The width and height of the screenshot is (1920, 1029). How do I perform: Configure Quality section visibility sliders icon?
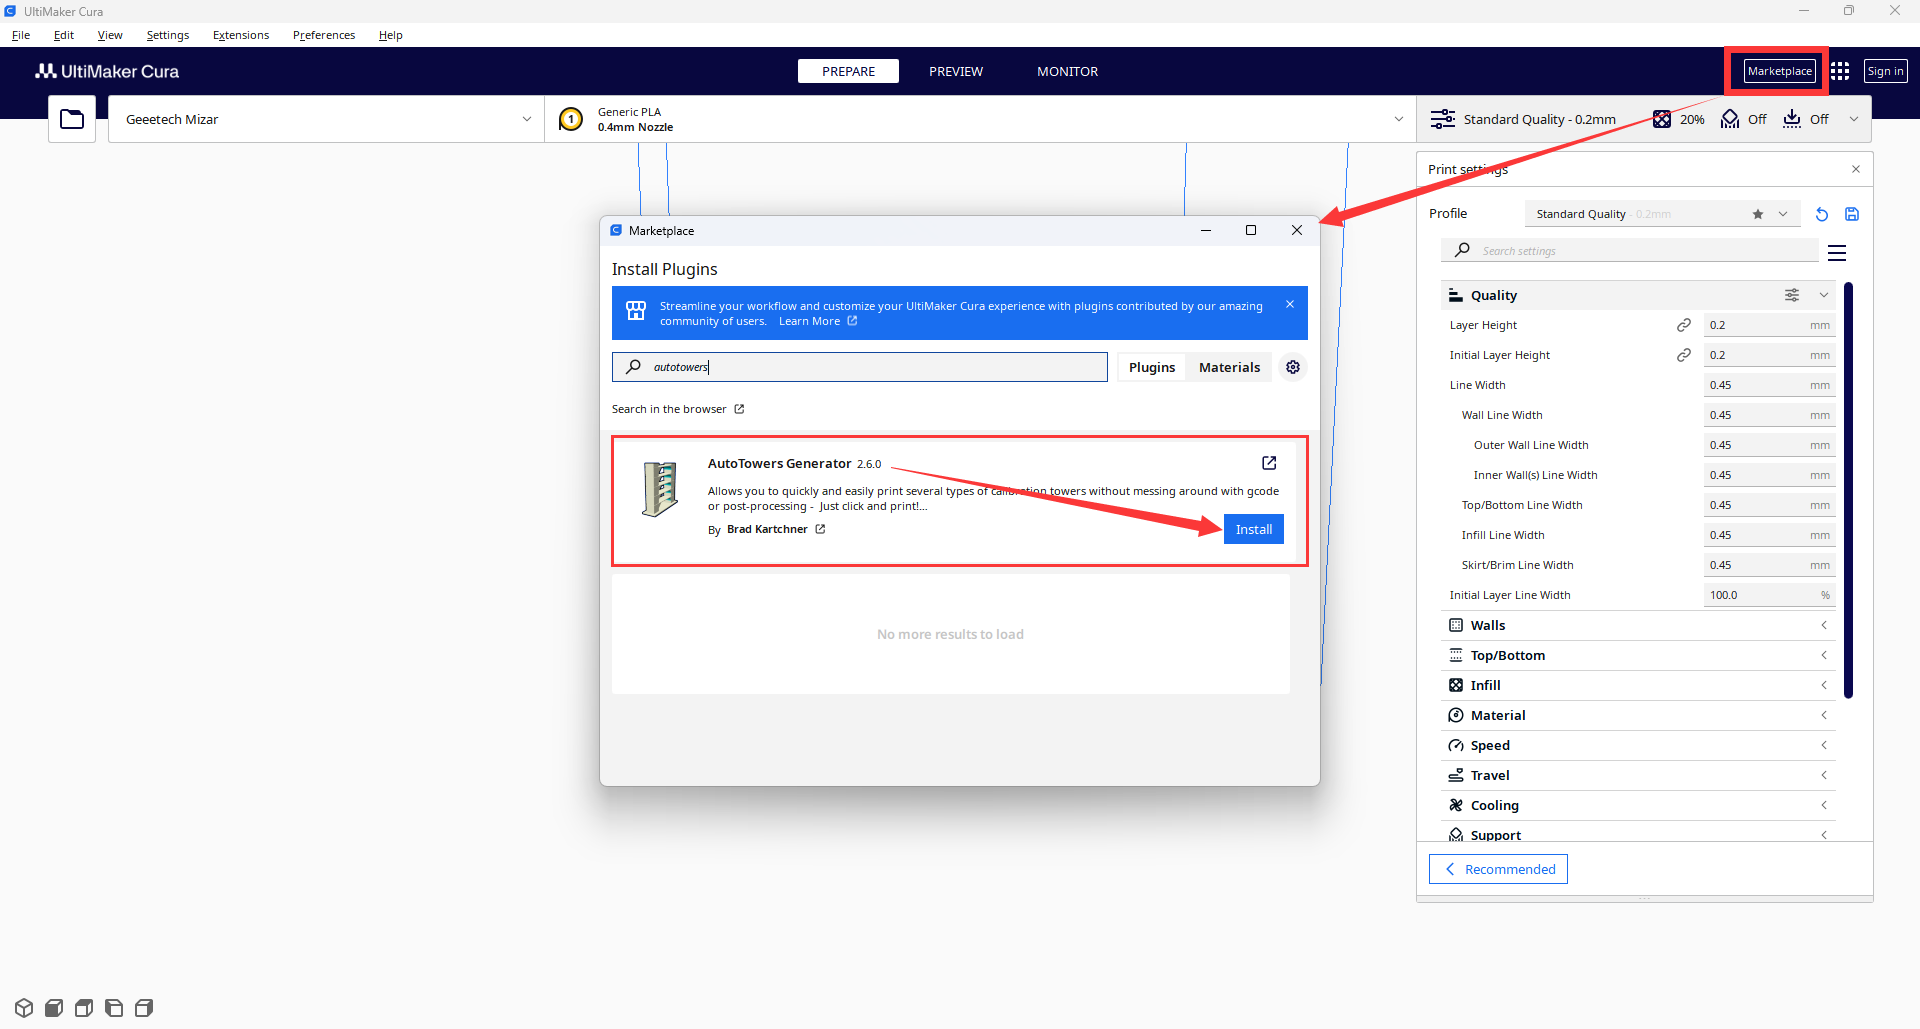tap(1792, 295)
